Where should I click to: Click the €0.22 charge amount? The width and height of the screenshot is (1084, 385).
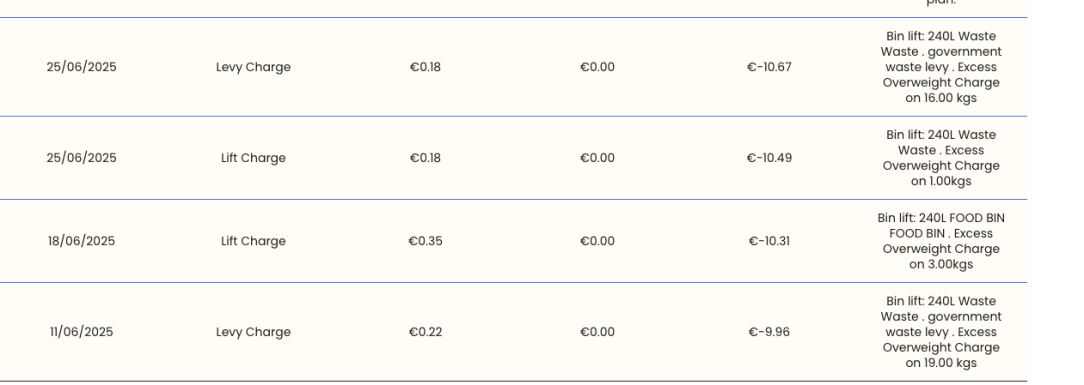tap(425, 332)
